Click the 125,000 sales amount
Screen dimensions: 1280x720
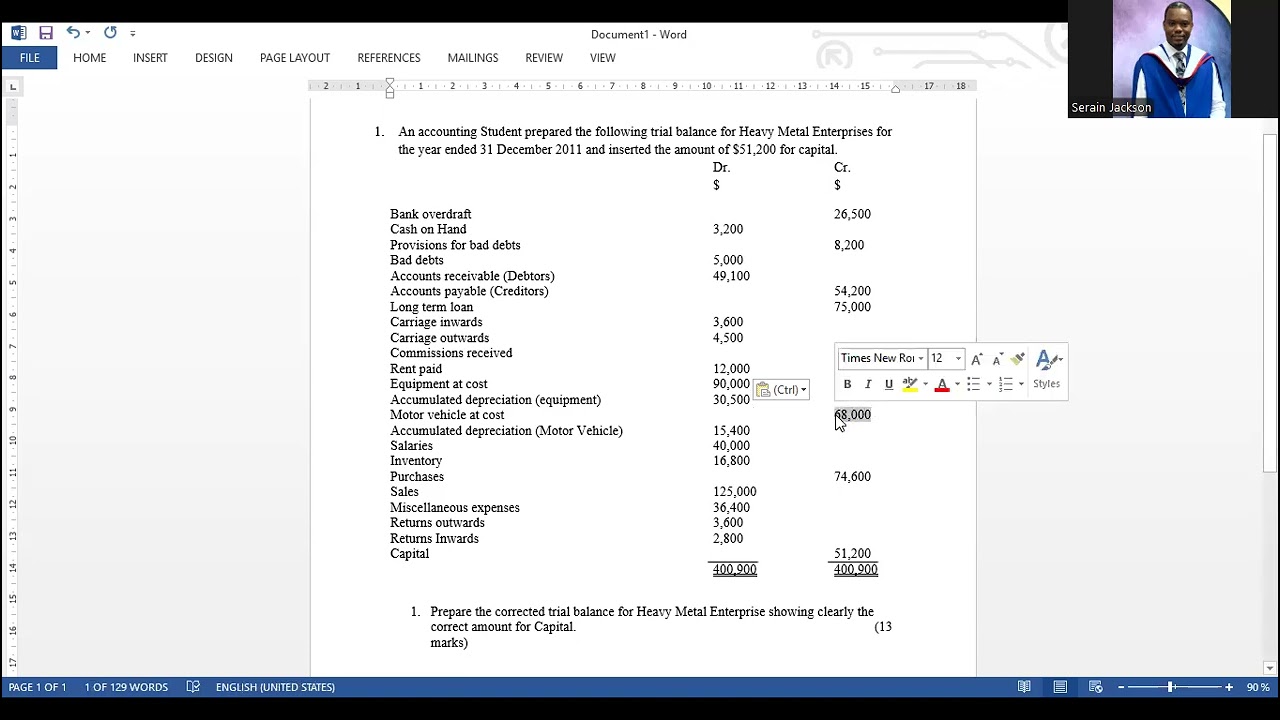734,492
